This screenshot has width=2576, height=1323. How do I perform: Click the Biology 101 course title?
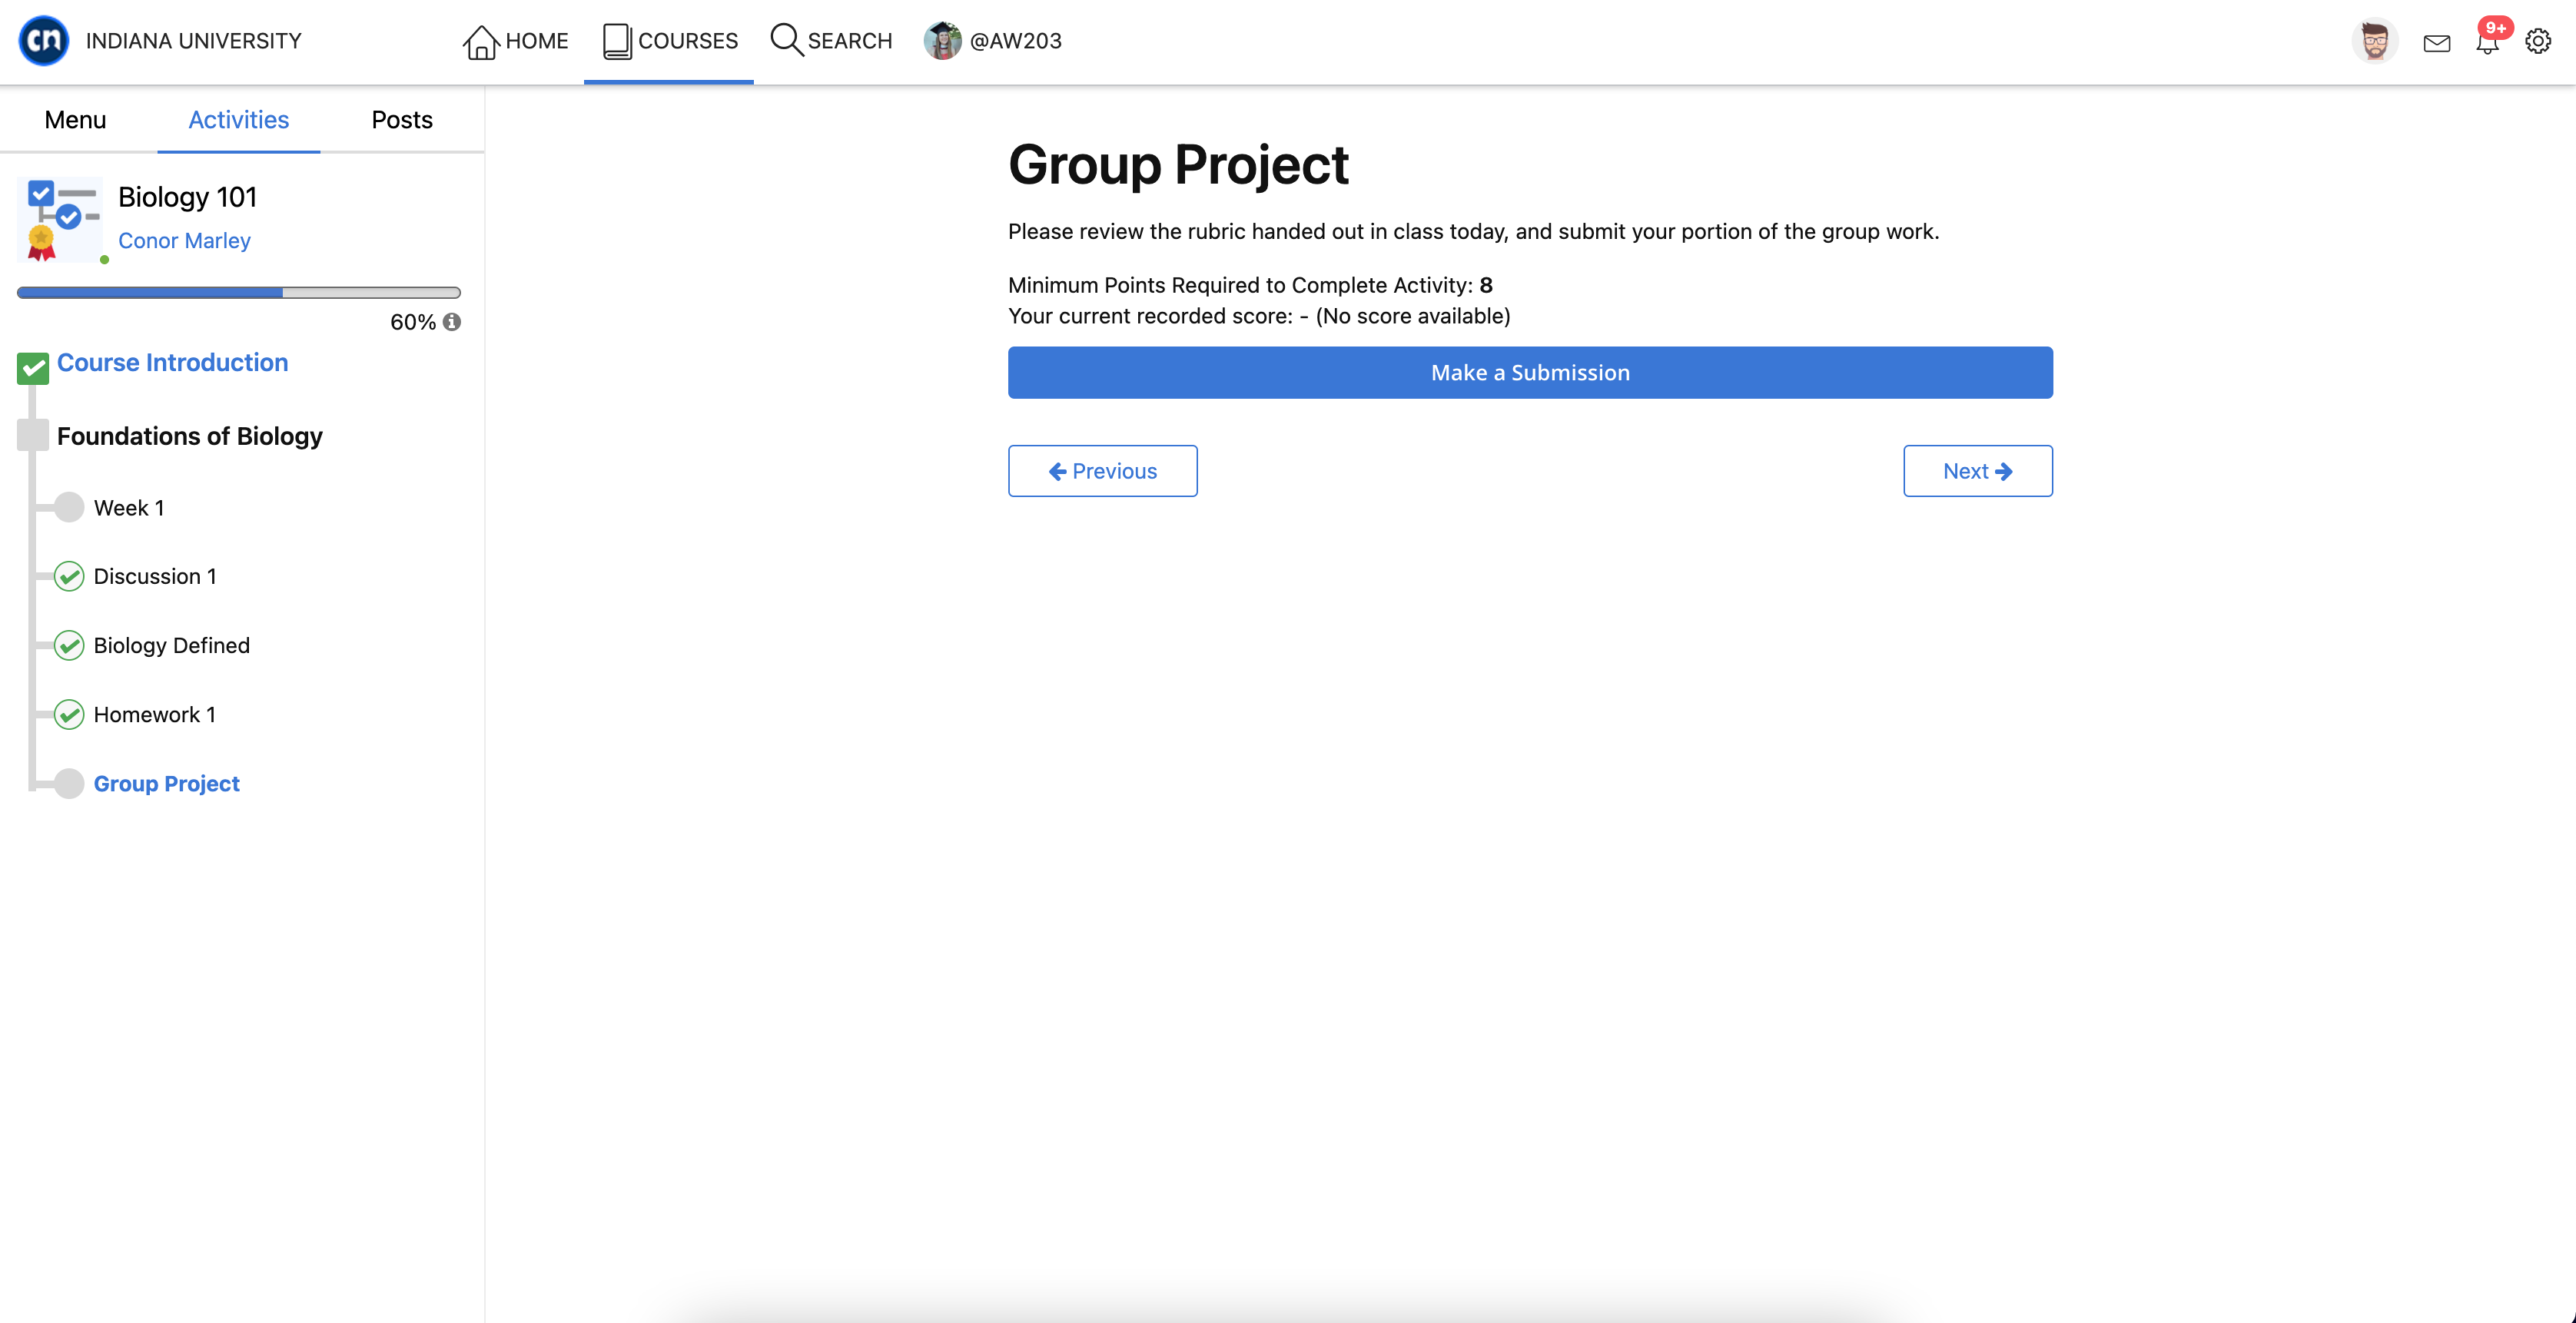coord(188,197)
